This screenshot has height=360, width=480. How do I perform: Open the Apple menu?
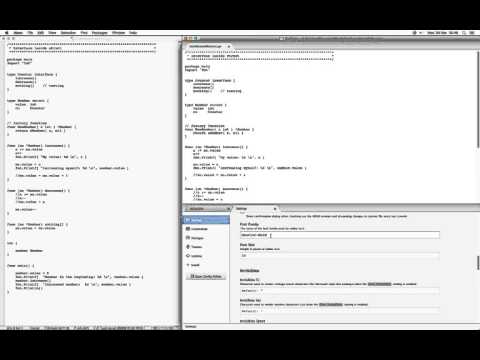click(x=6, y=33)
